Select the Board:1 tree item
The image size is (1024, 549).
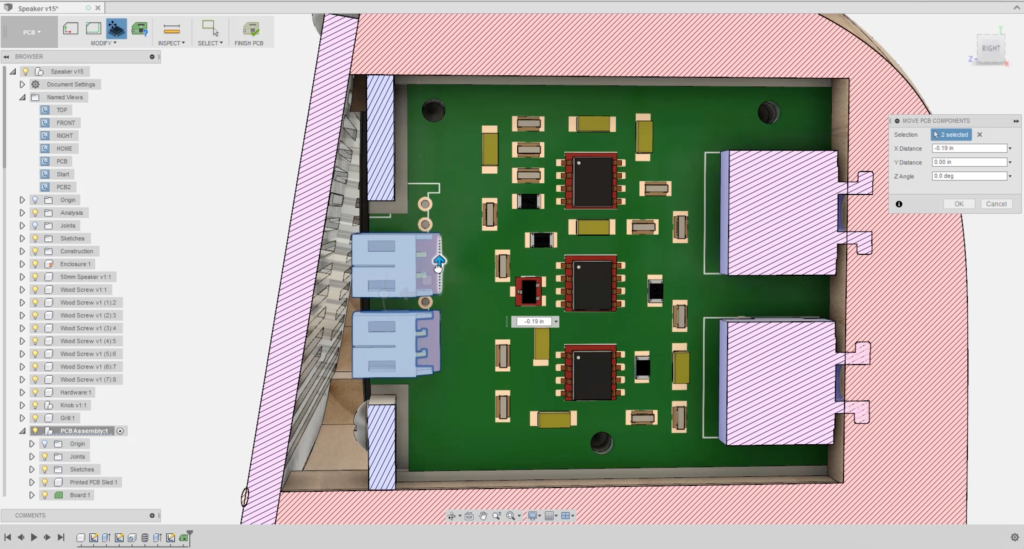pos(80,495)
